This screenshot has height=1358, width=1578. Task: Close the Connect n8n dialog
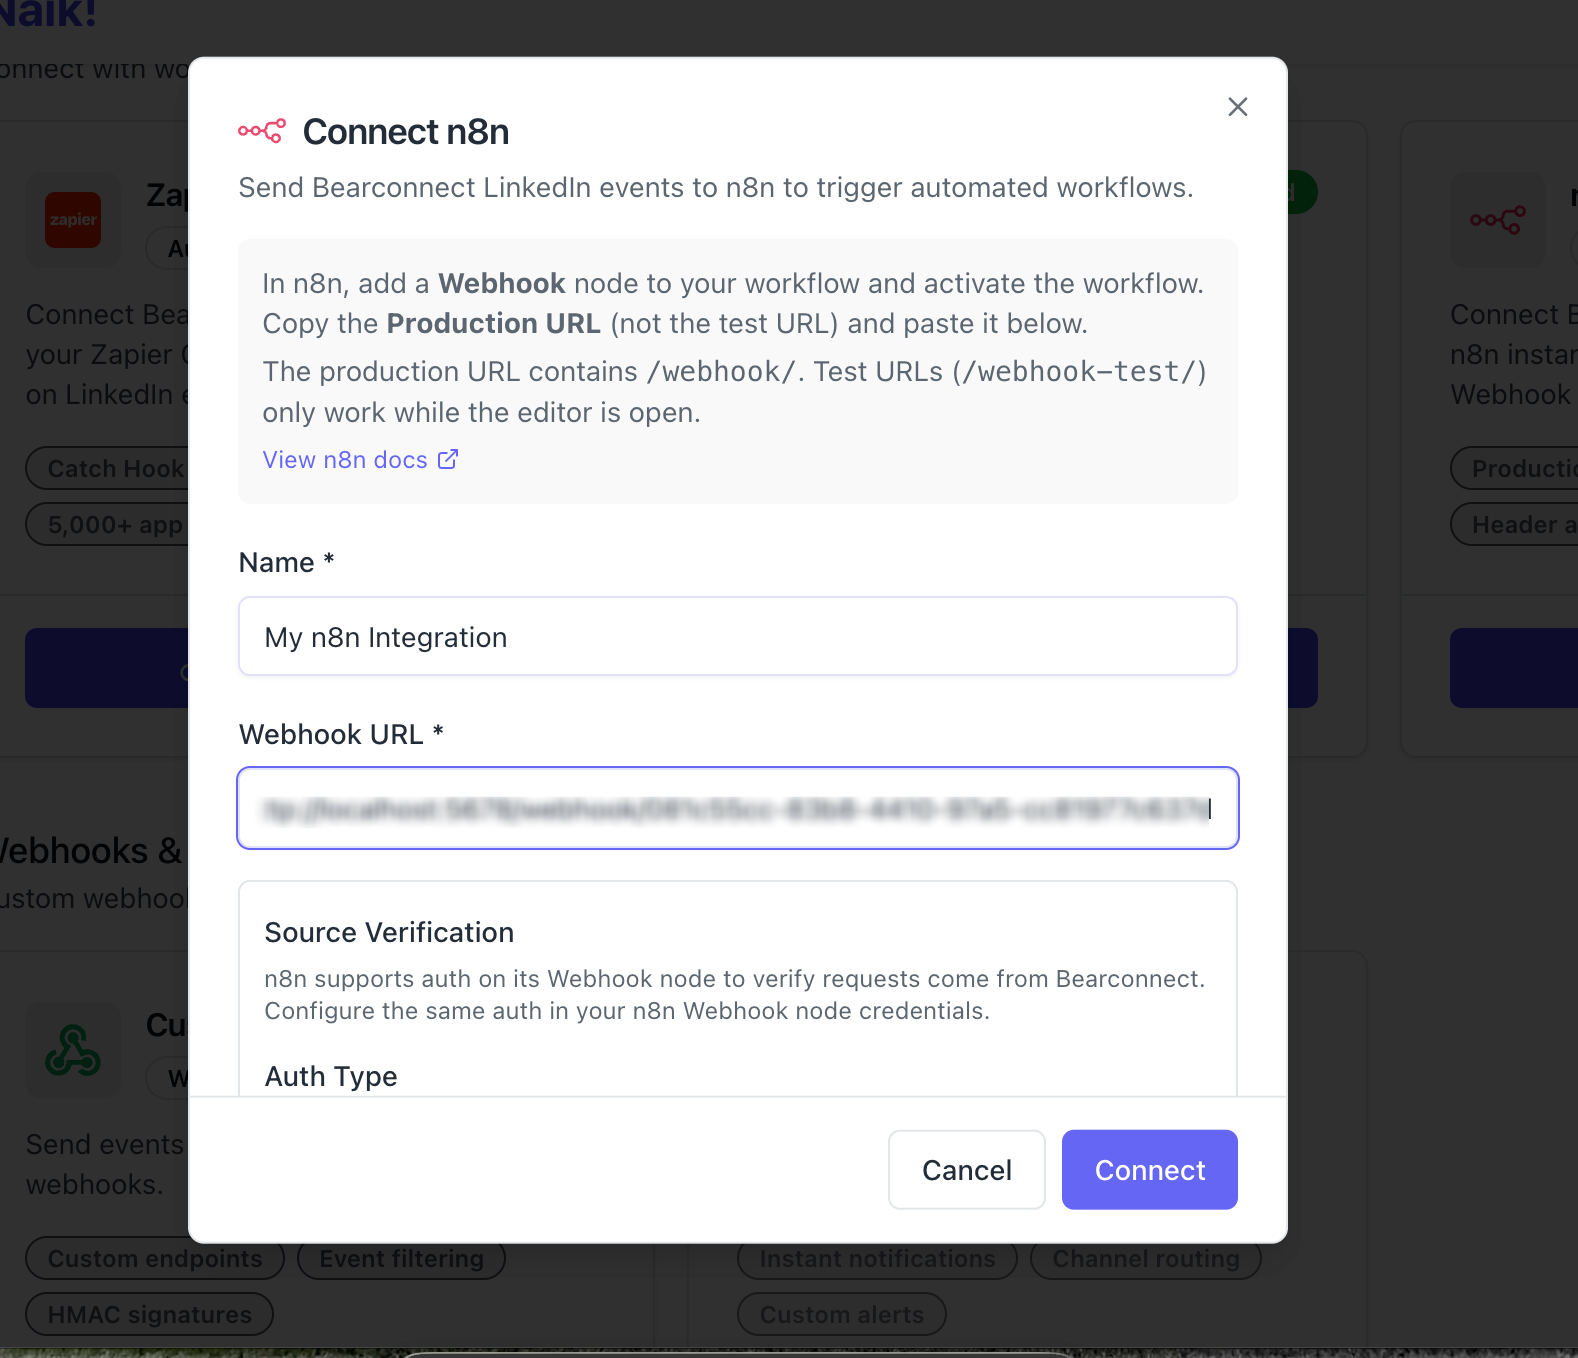pyautogui.click(x=1237, y=107)
